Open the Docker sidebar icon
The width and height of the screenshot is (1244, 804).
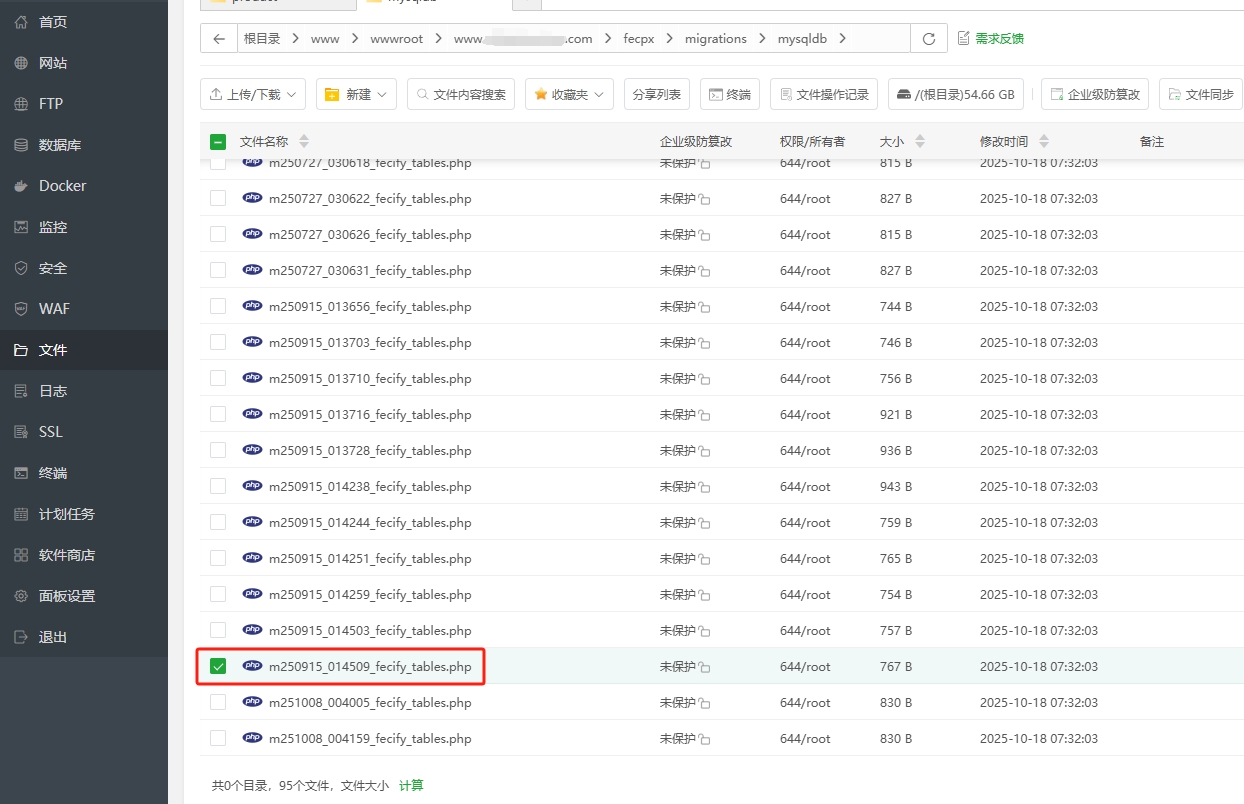point(21,186)
